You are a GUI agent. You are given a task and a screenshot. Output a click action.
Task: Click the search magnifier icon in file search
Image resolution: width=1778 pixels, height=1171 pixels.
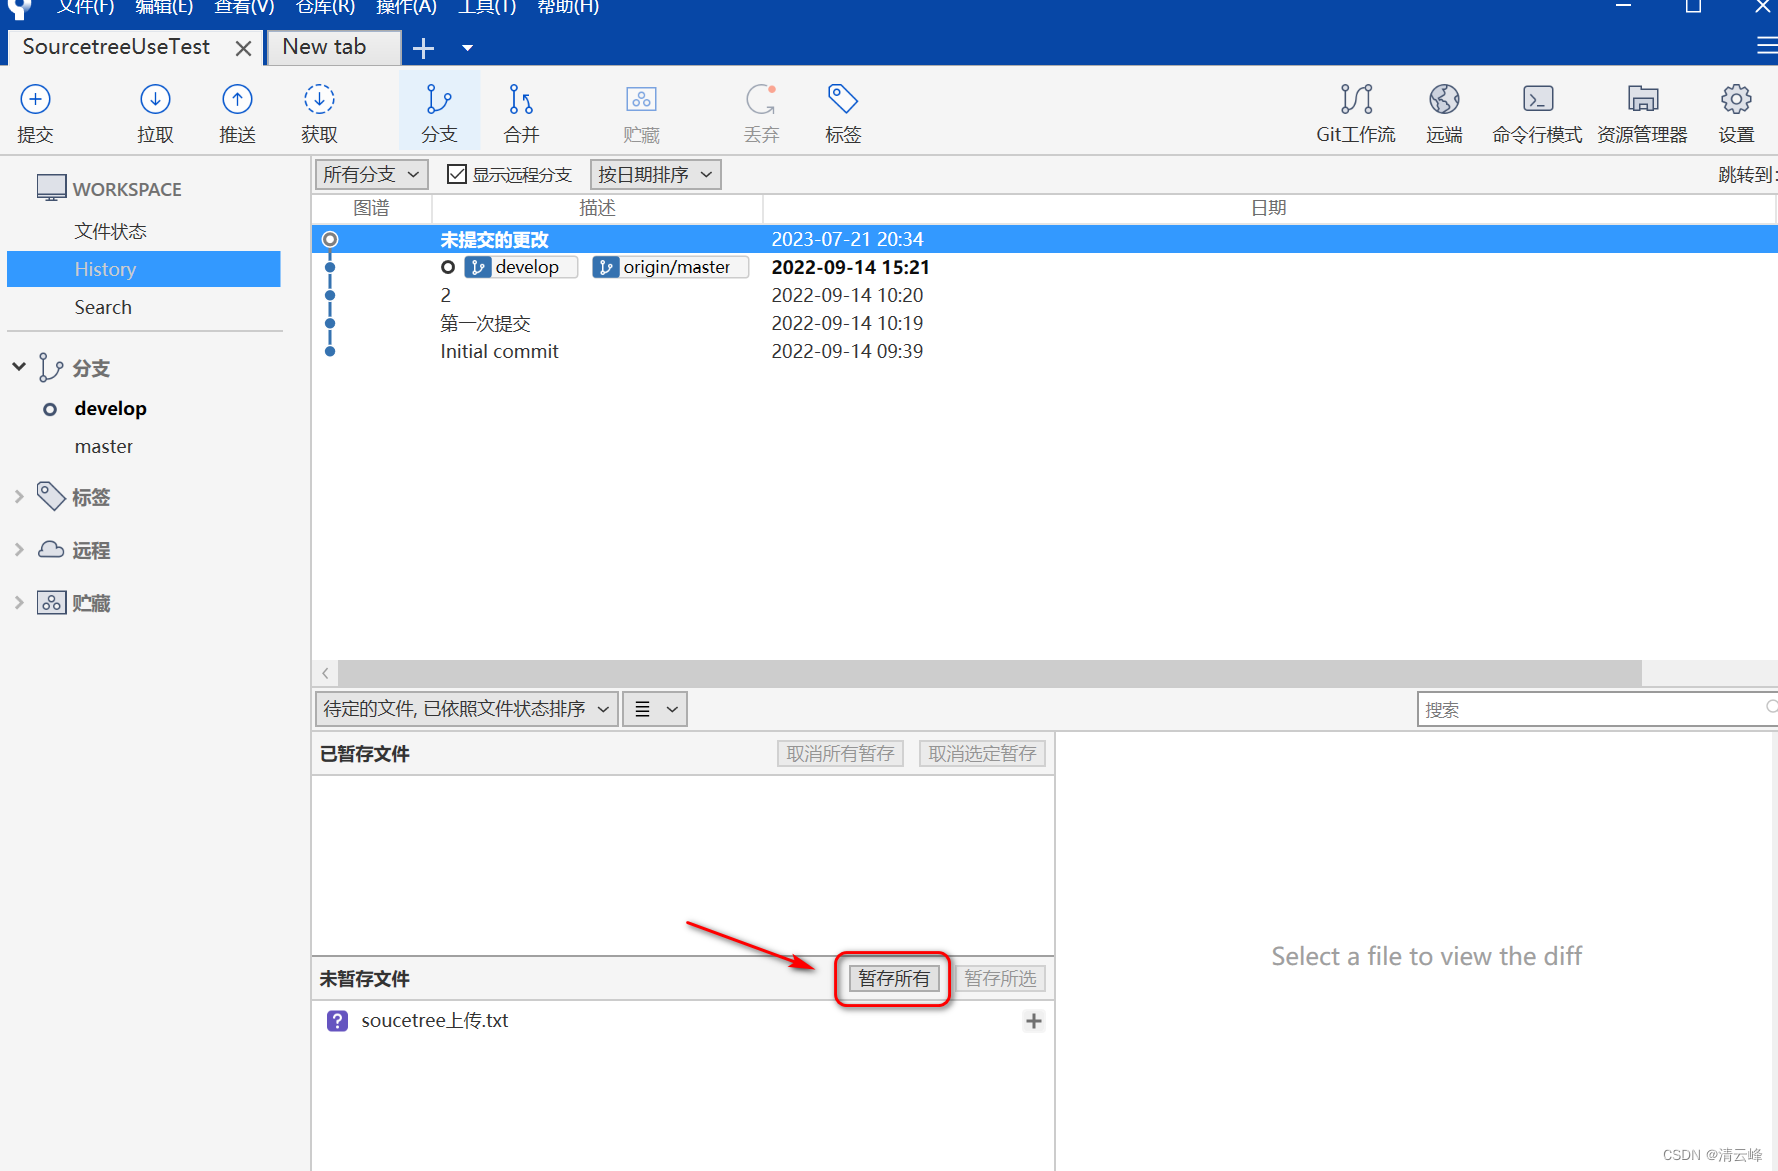click(1771, 707)
